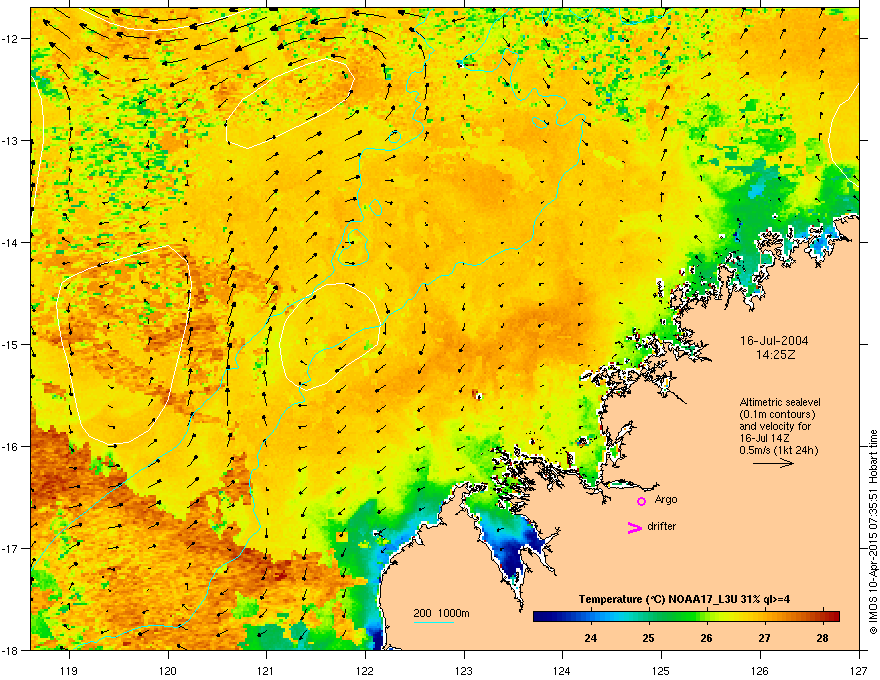Click the longitude axis label '126'
880x680 pixels.
[x=760, y=670]
